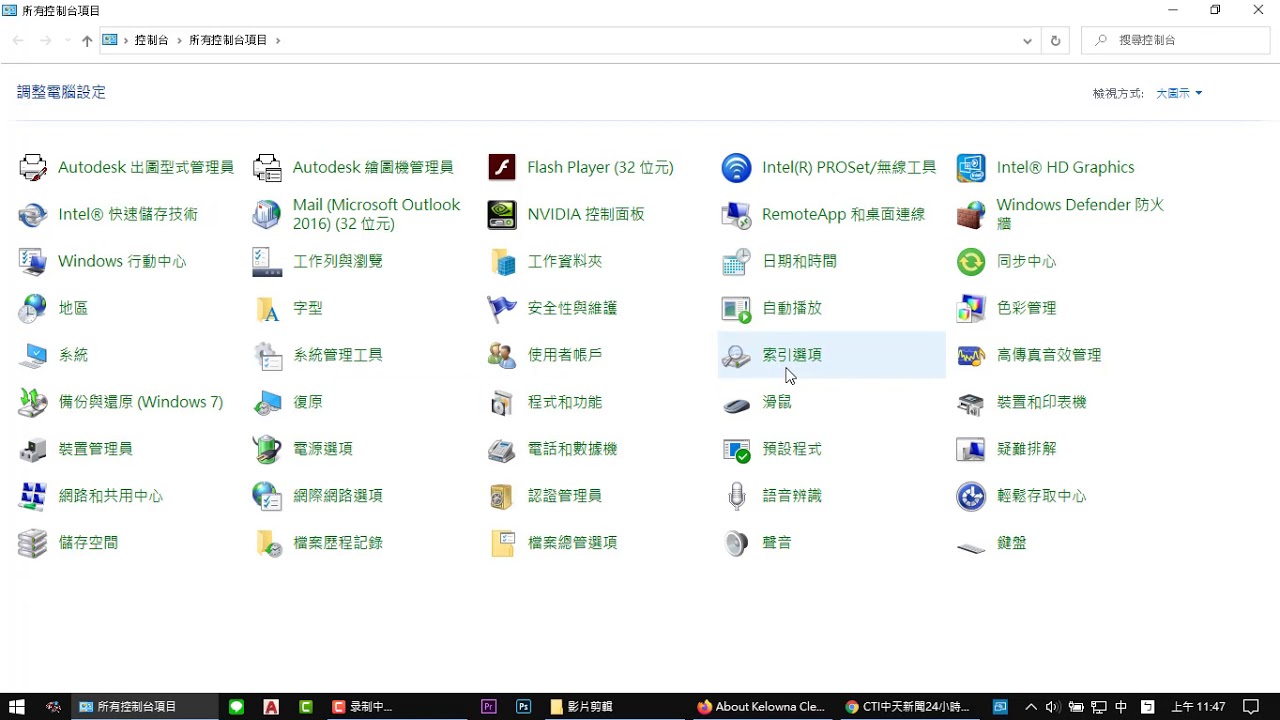Open the recent locations arrow next to Forward
Screen dimensions: 1280x720
(x=67, y=41)
